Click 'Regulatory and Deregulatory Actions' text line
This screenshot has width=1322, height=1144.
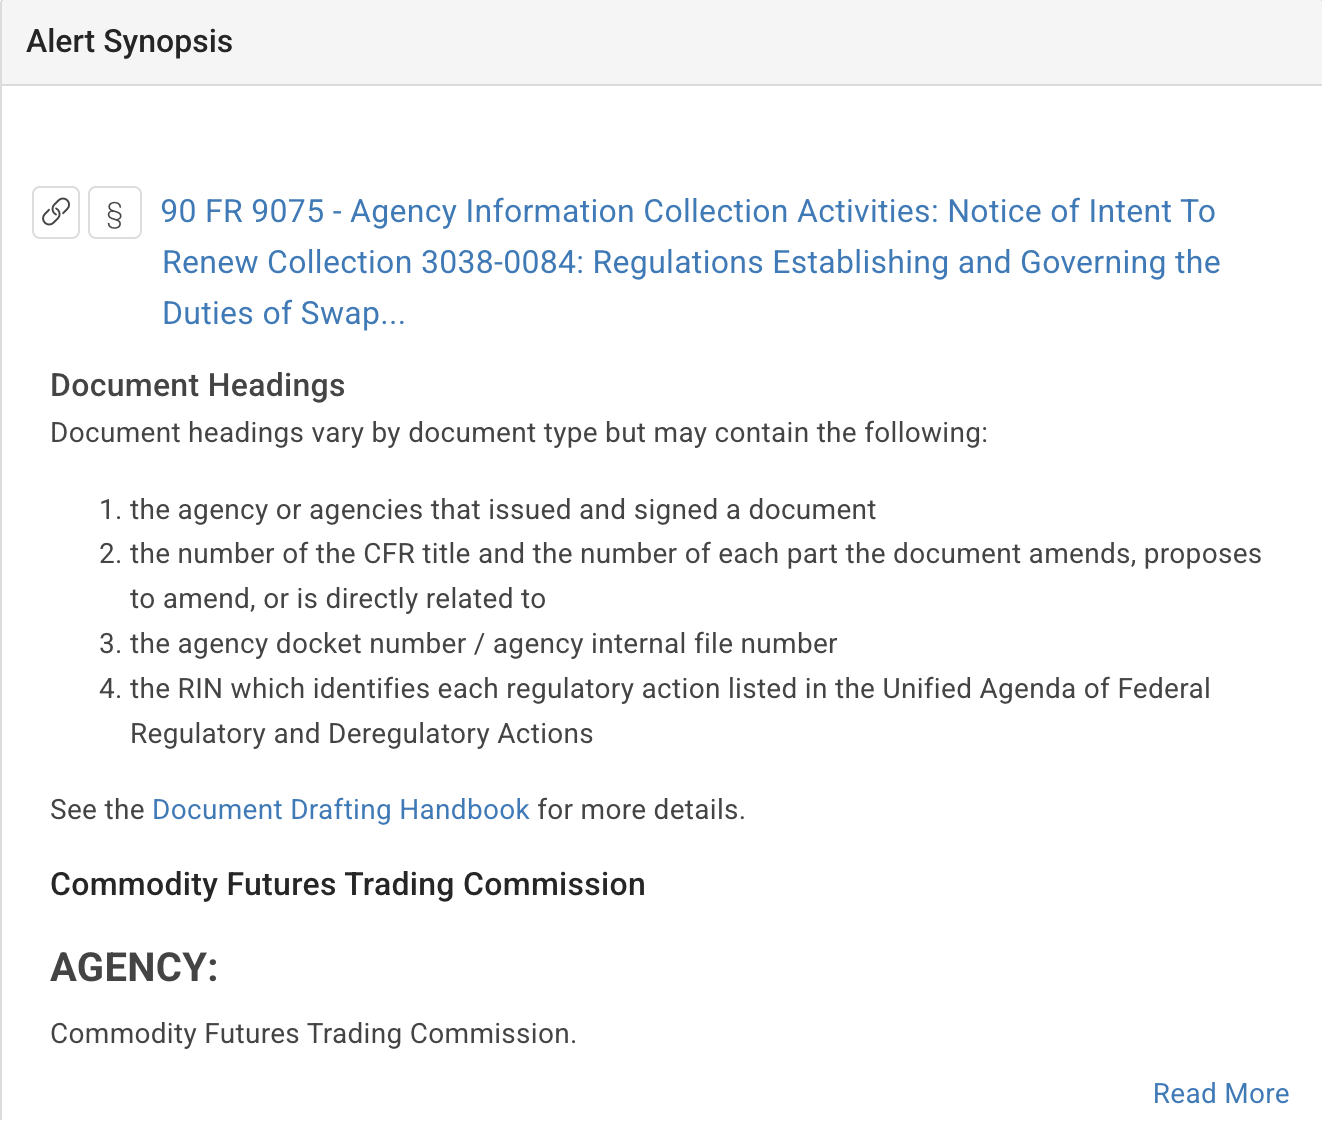(x=361, y=733)
